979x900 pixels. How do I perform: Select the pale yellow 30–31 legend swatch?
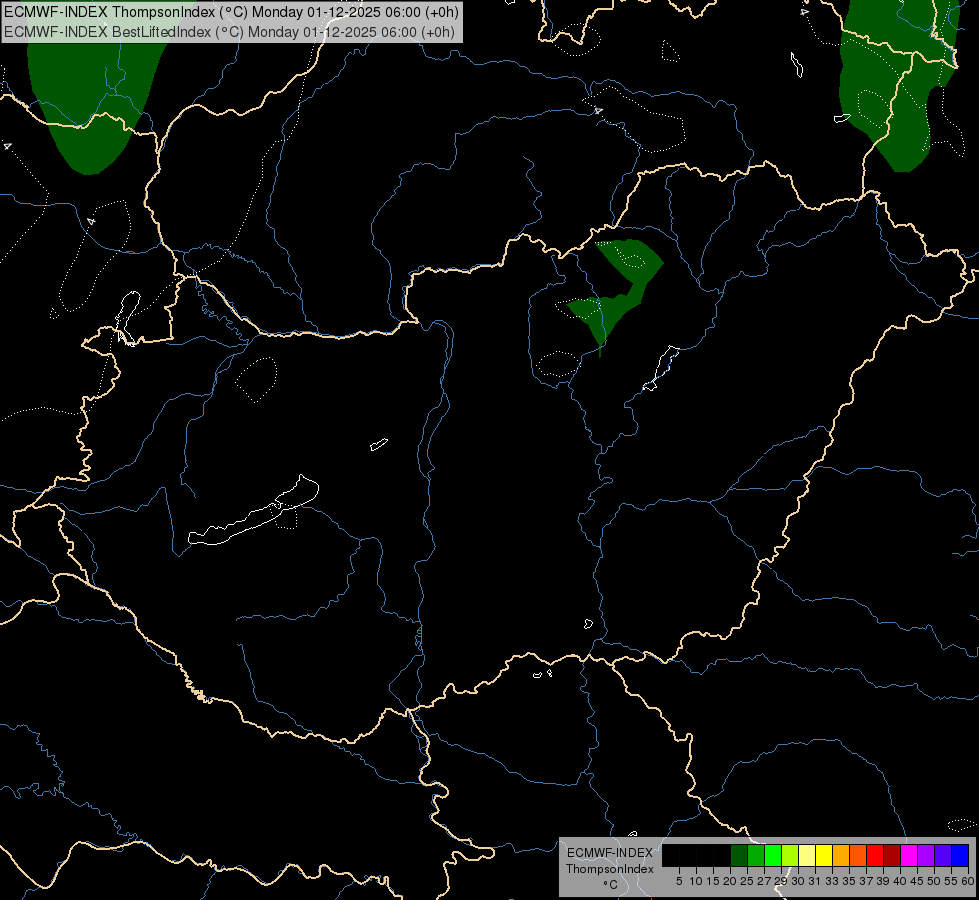(x=807, y=855)
